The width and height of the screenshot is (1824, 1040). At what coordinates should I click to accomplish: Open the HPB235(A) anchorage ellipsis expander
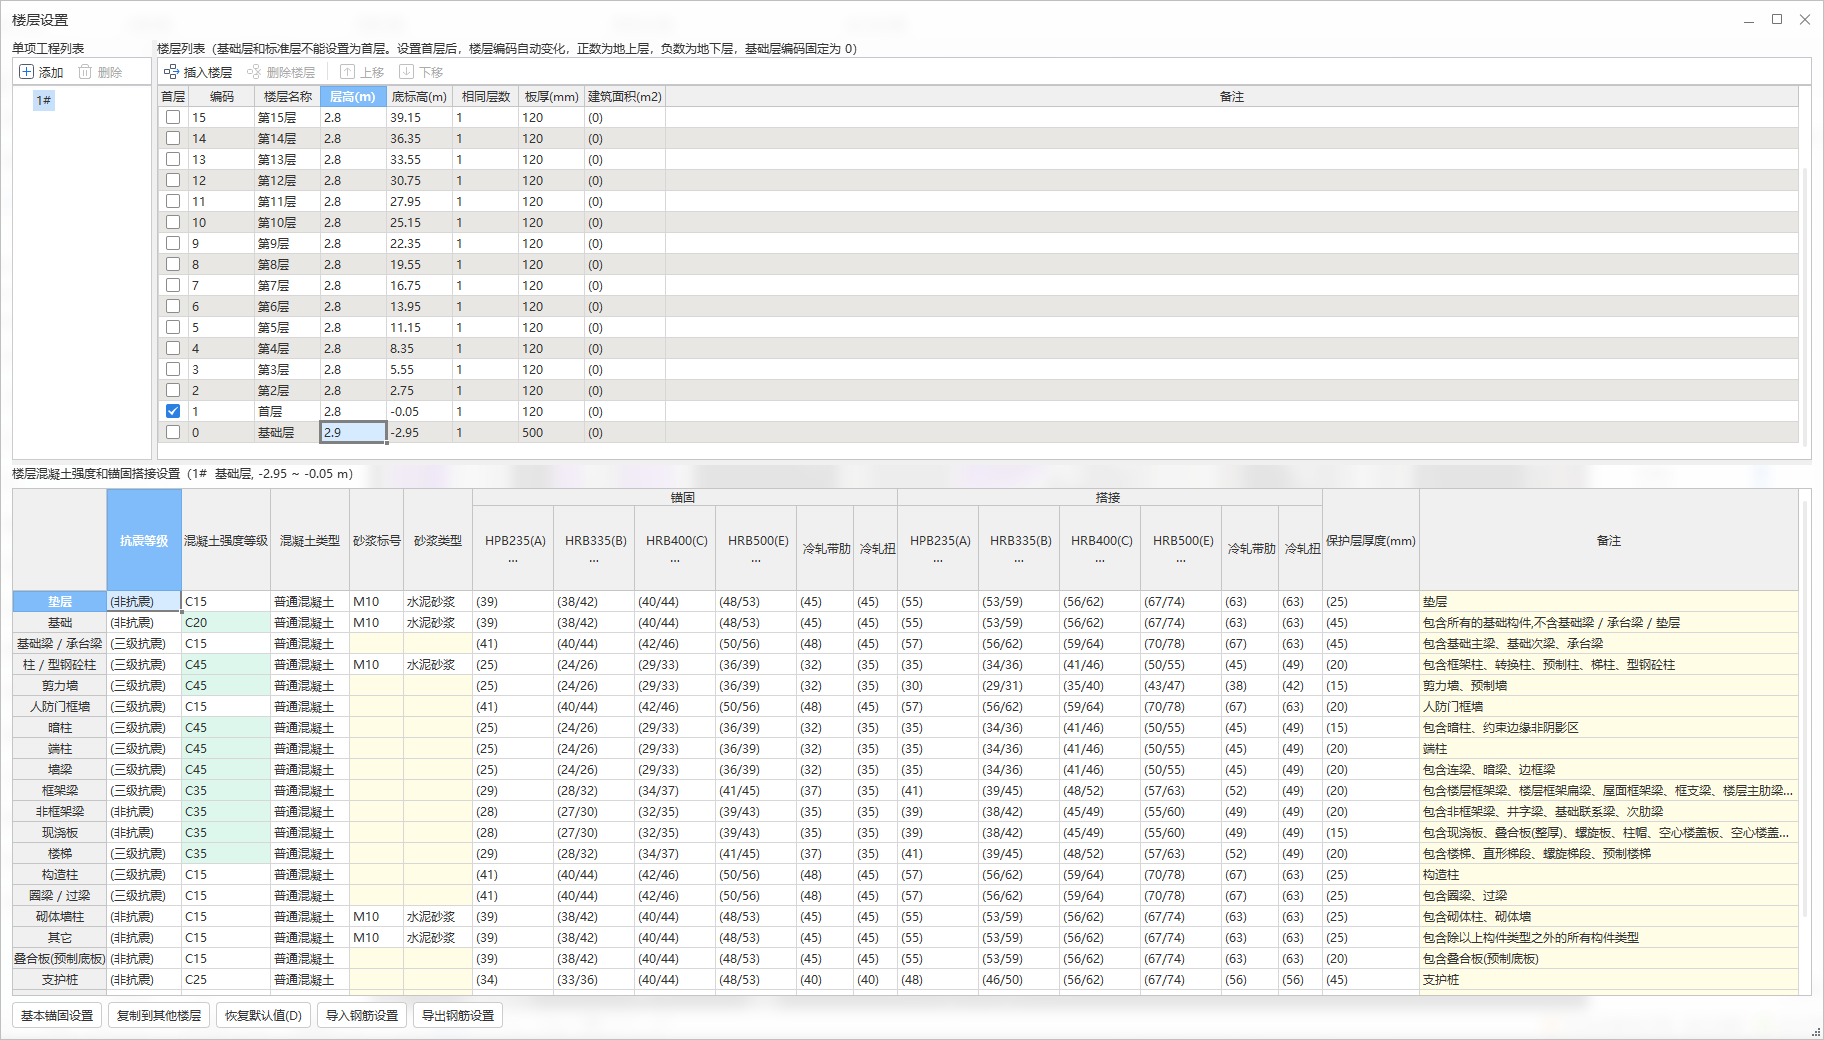click(x=513, y=560)
